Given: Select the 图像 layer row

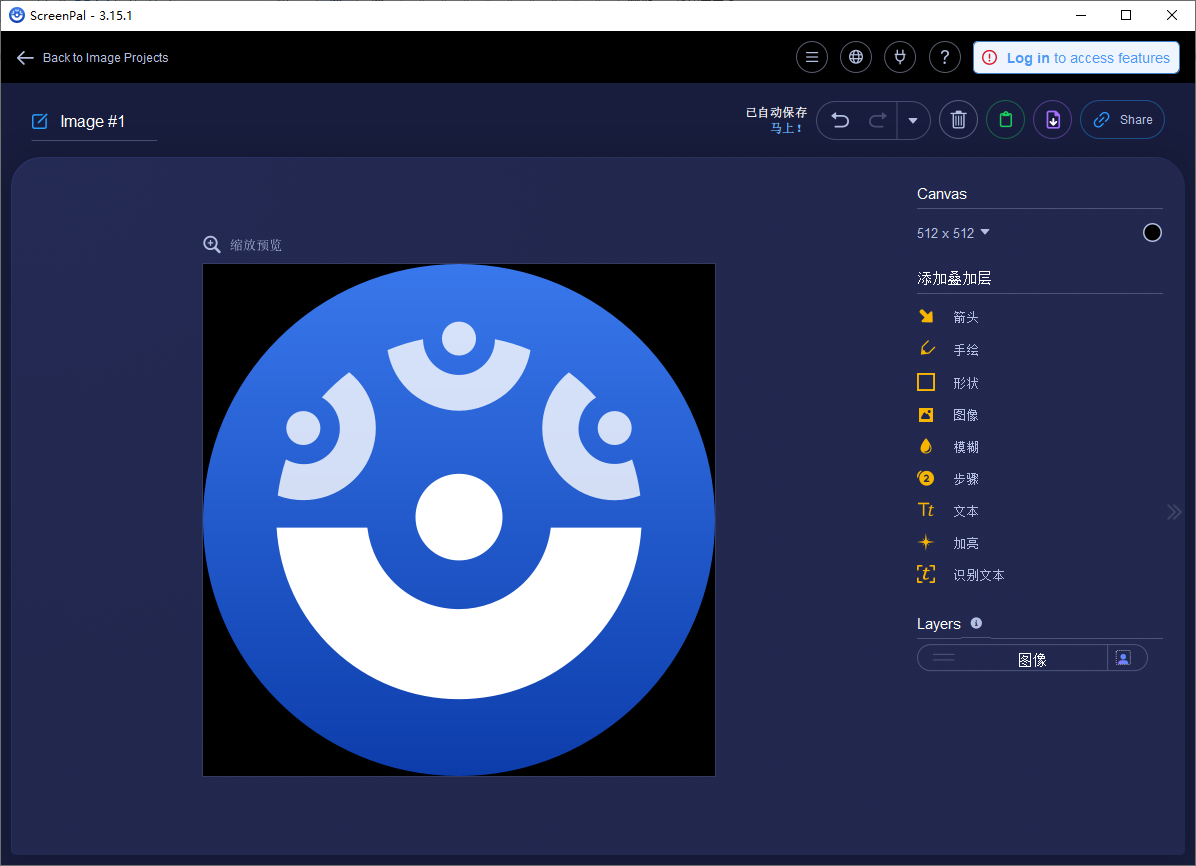Looking at the screenshot, I should 1030,658.
